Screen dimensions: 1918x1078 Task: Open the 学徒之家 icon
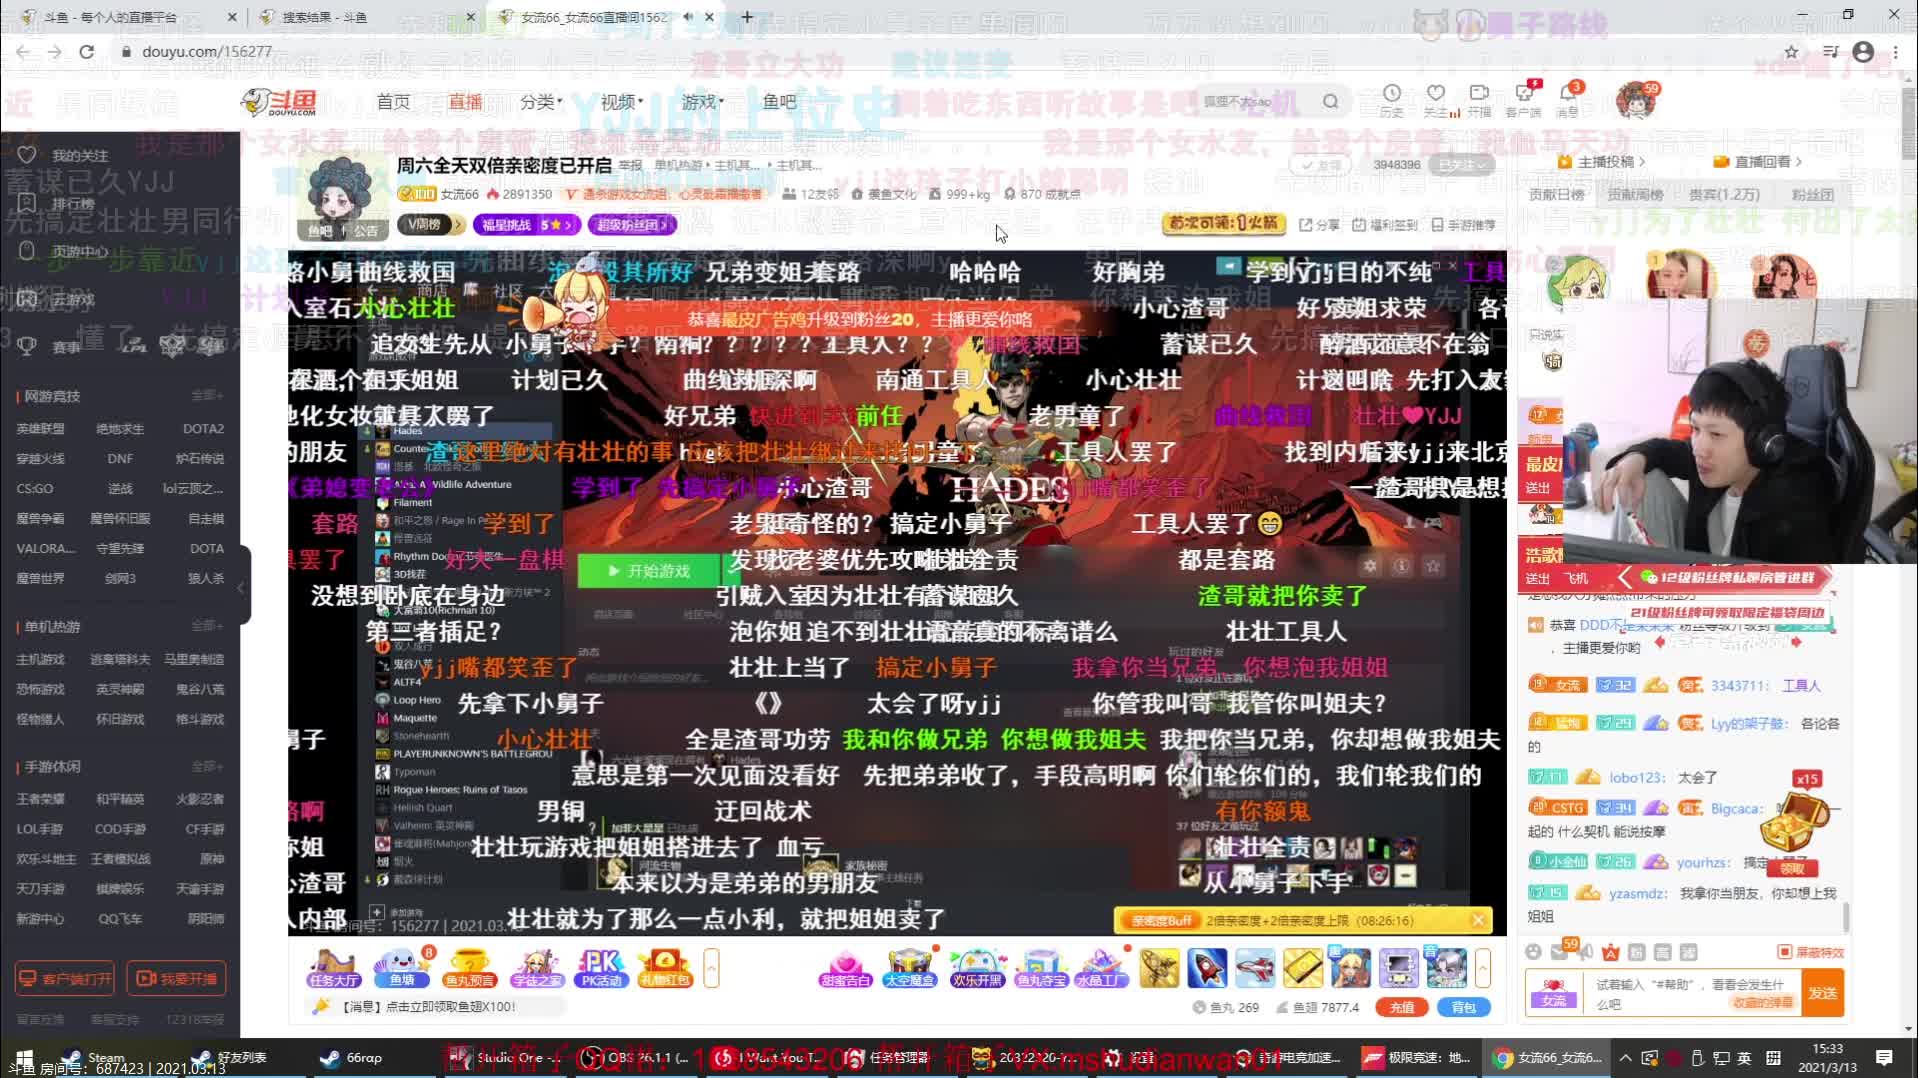[537, 967]
